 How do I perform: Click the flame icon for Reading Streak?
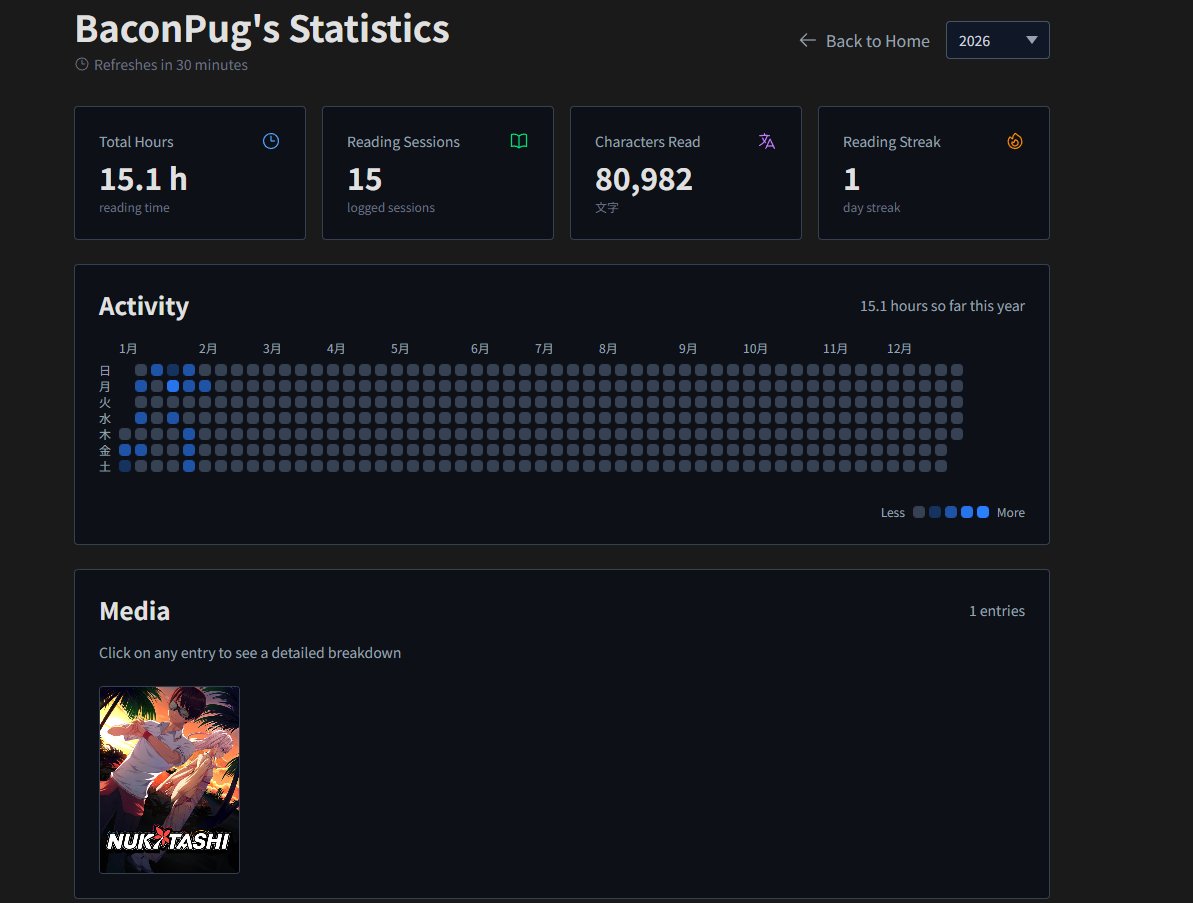(x=1014, y=141)
